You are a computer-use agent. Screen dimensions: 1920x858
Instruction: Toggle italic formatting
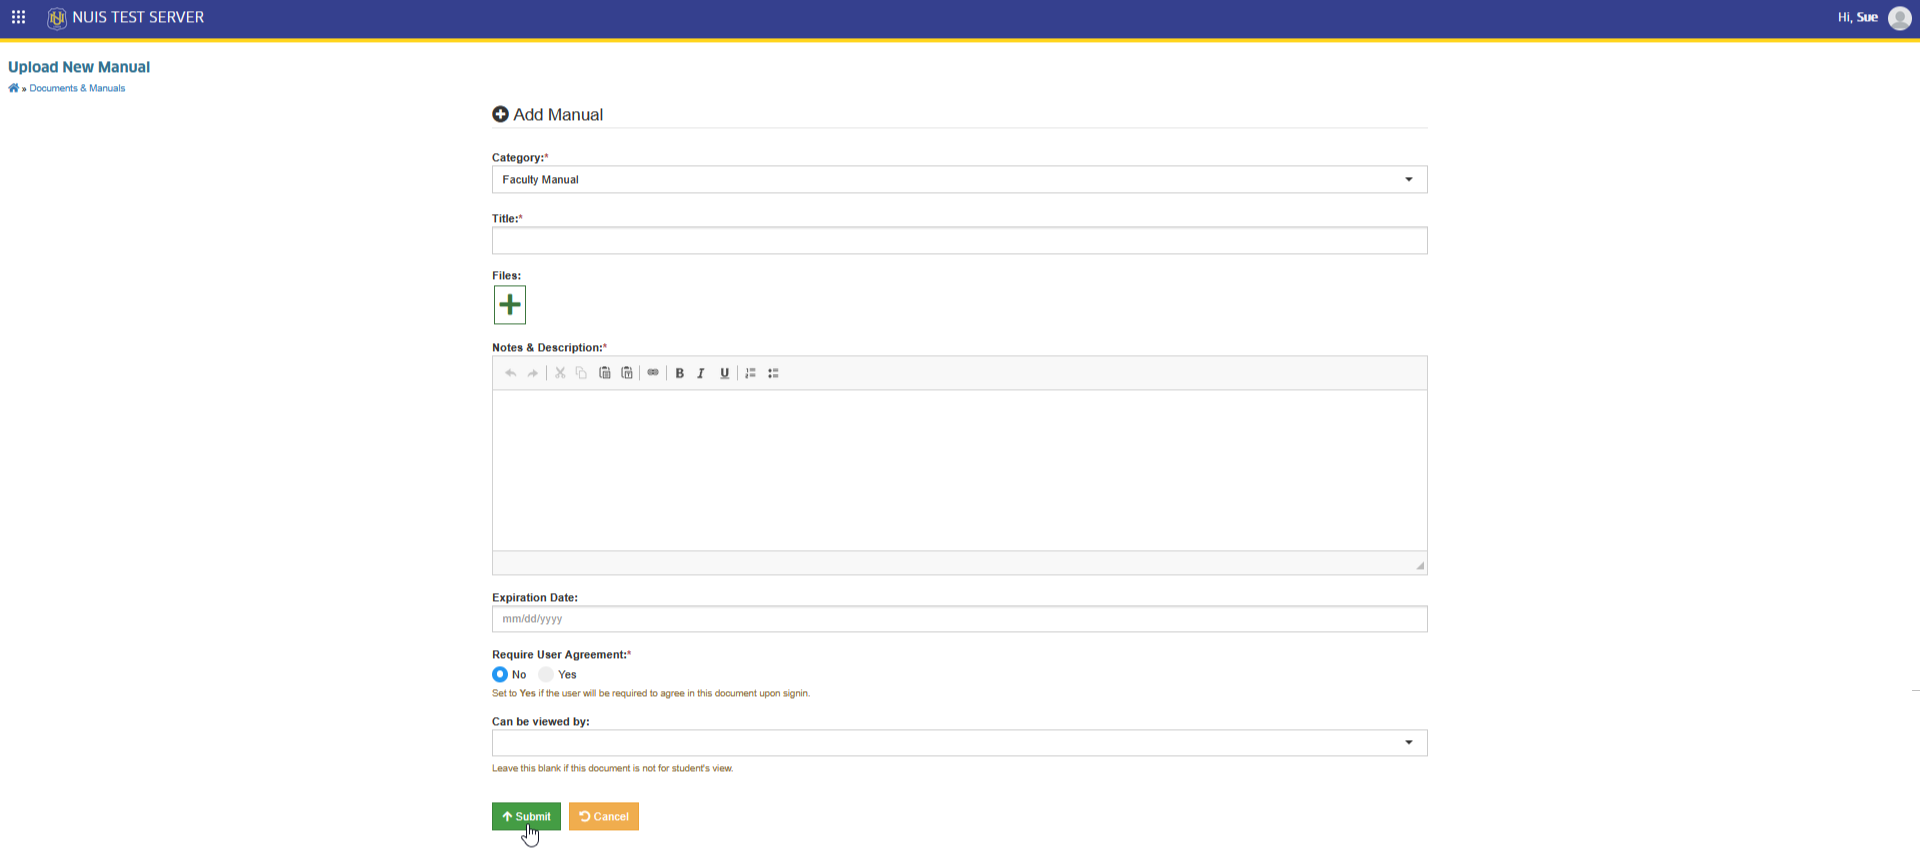(x=701, y=373)
